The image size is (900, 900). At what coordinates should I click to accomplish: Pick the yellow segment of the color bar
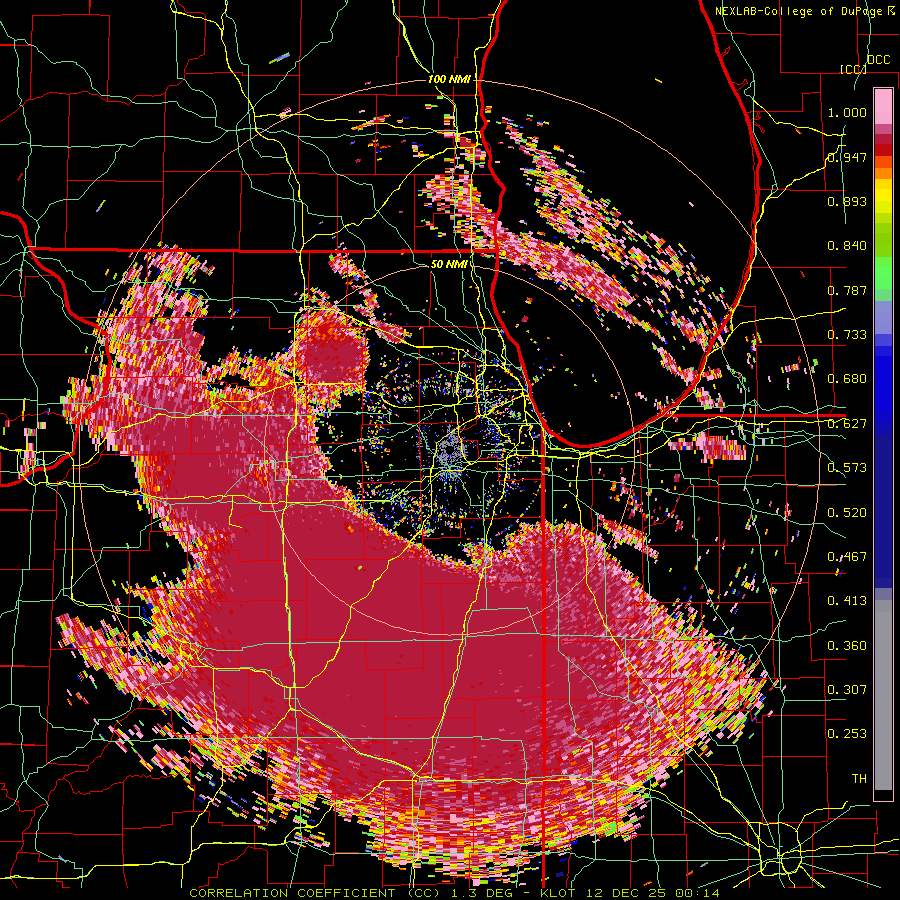pos(883,200)
